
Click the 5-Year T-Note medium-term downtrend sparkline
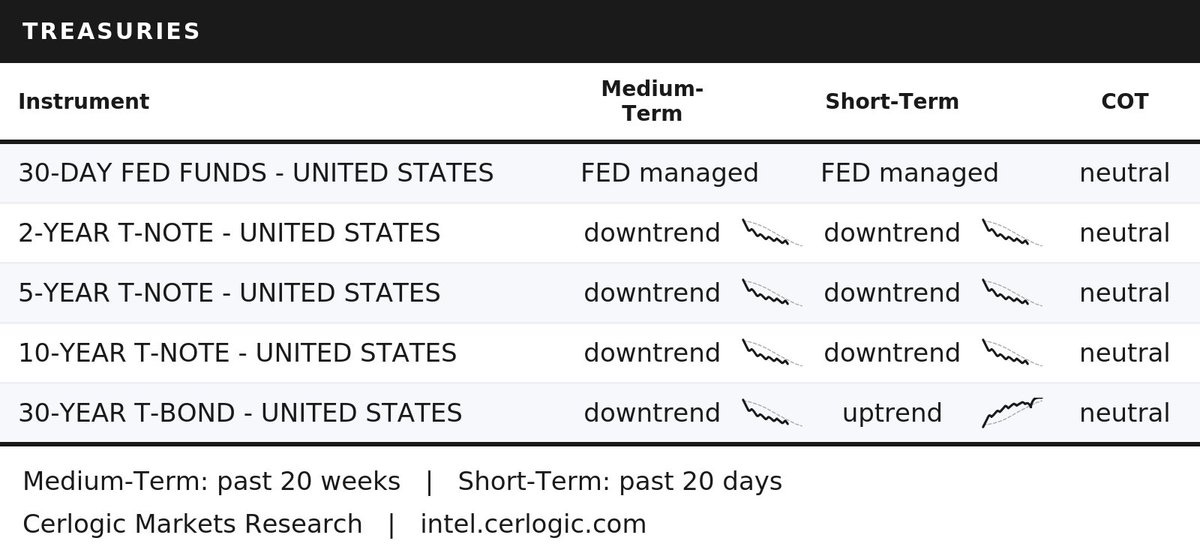pos(772,293)
